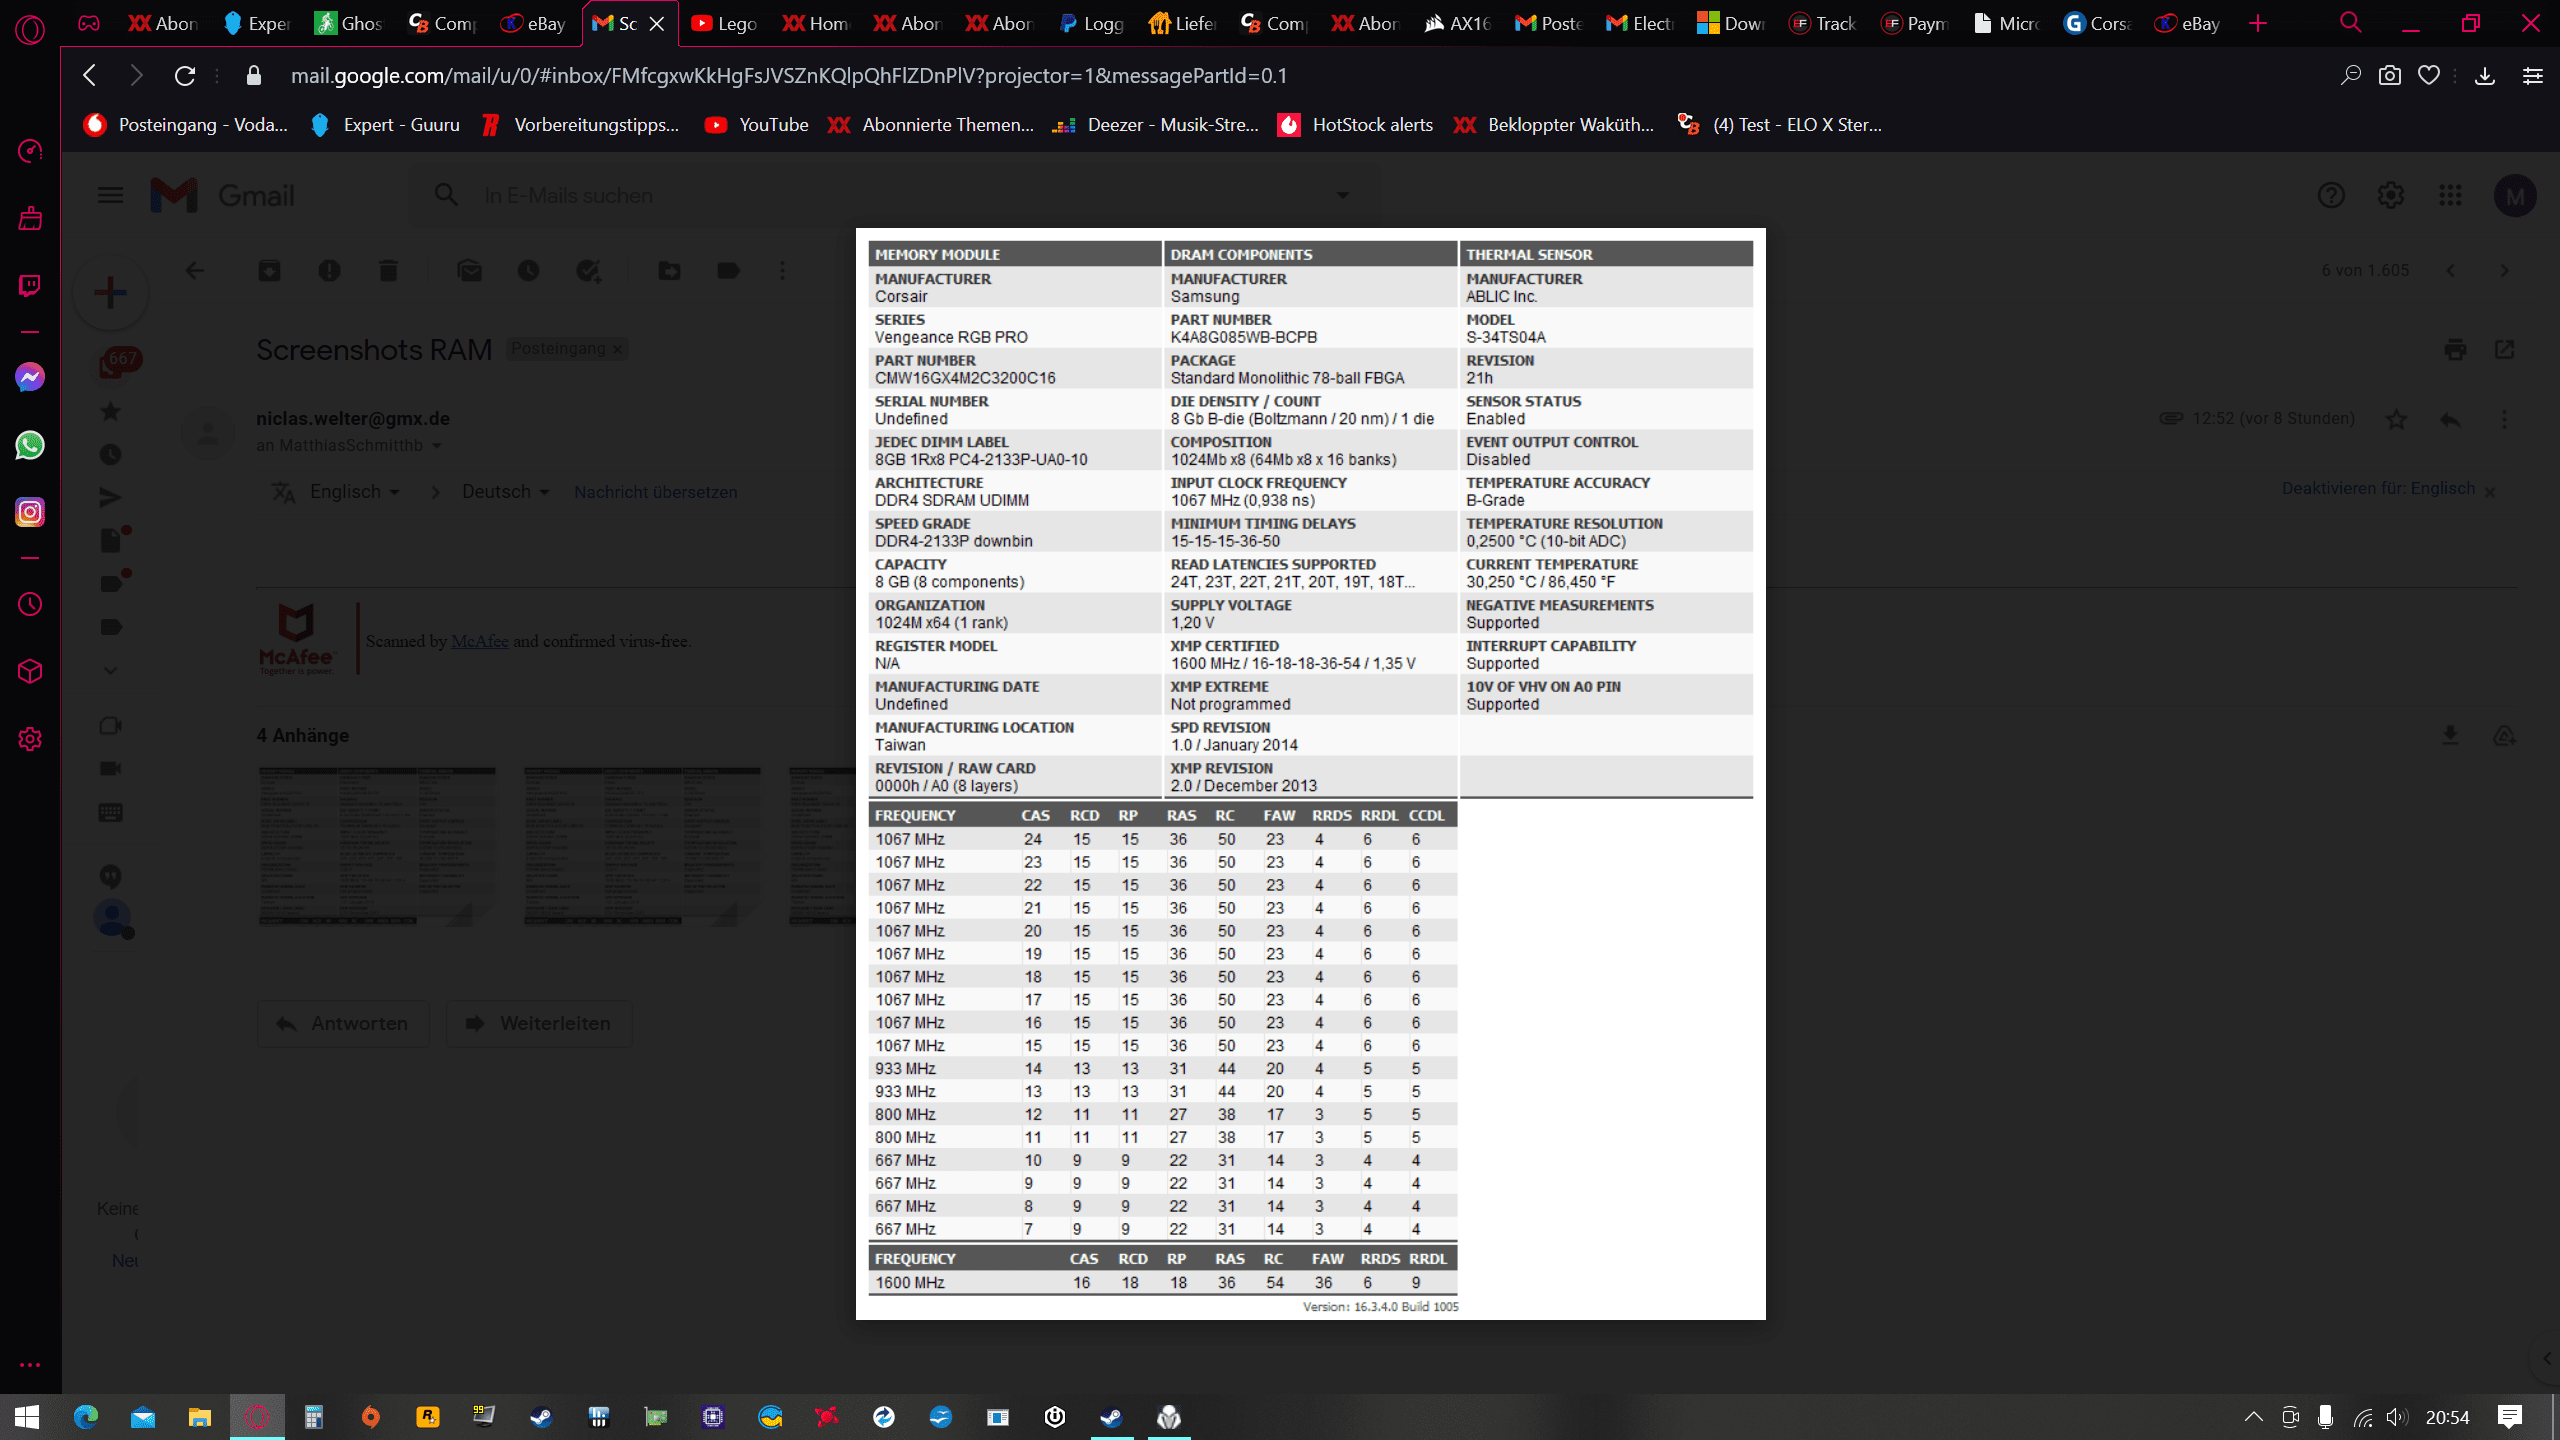This screenshot has height=1440, width=2560.
Task: Open Deezer bookmark in bookmarks bar
Action: [1155, 125]
